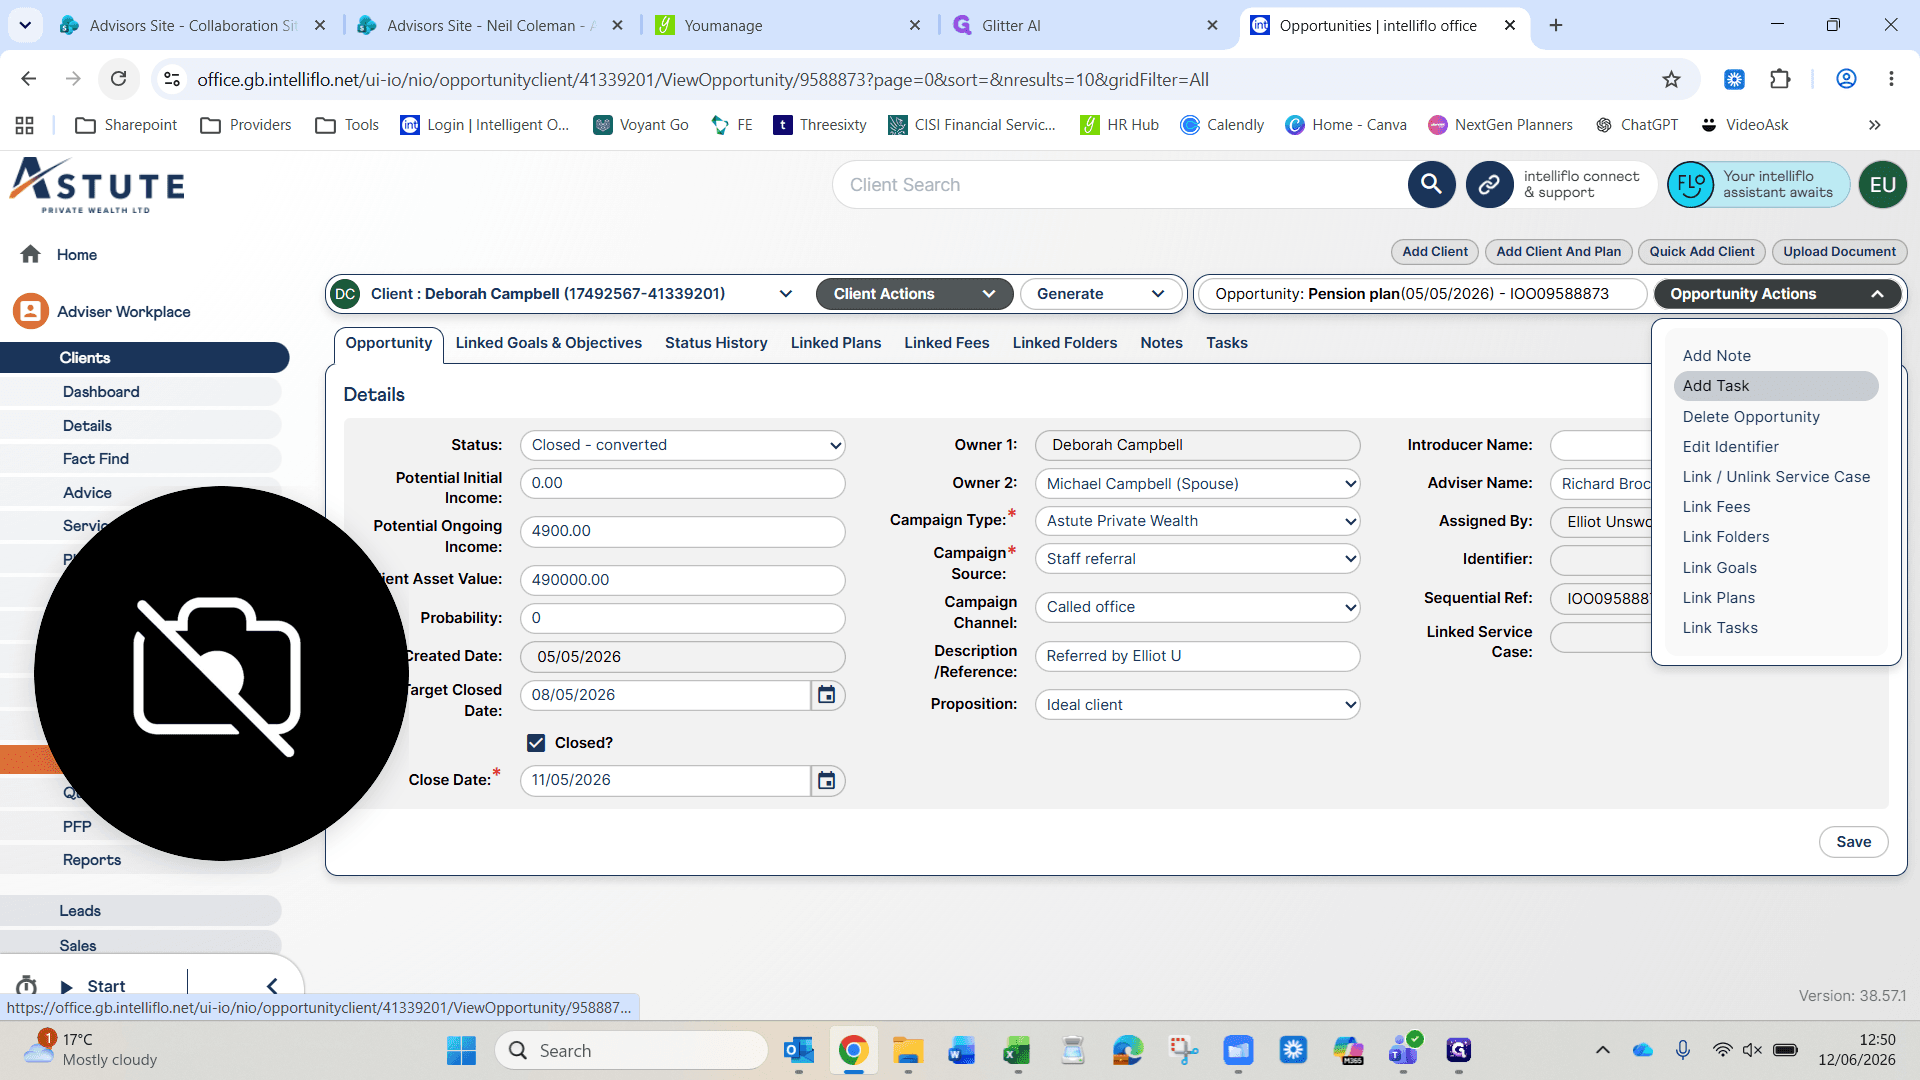Open the Proposition dropdown
This screenshot has width=1920, height=1080.
click(1197, 705)
